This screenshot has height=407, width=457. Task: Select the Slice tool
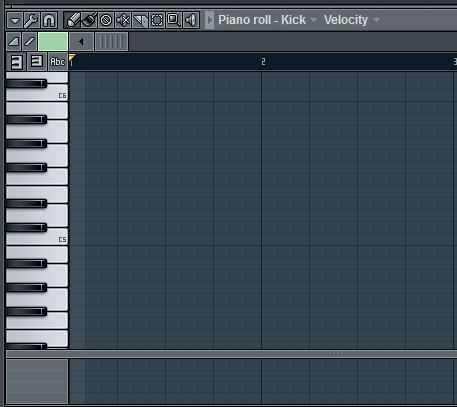pyautogui.click(x=140, y=21)
